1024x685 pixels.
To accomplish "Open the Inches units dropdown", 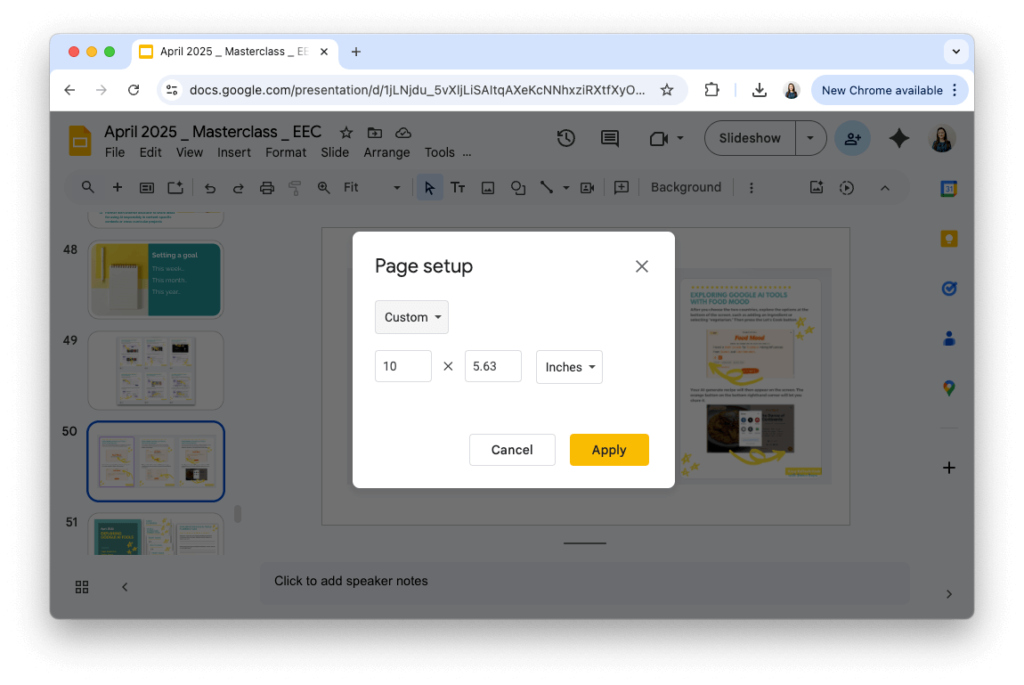I will (569, 367).
